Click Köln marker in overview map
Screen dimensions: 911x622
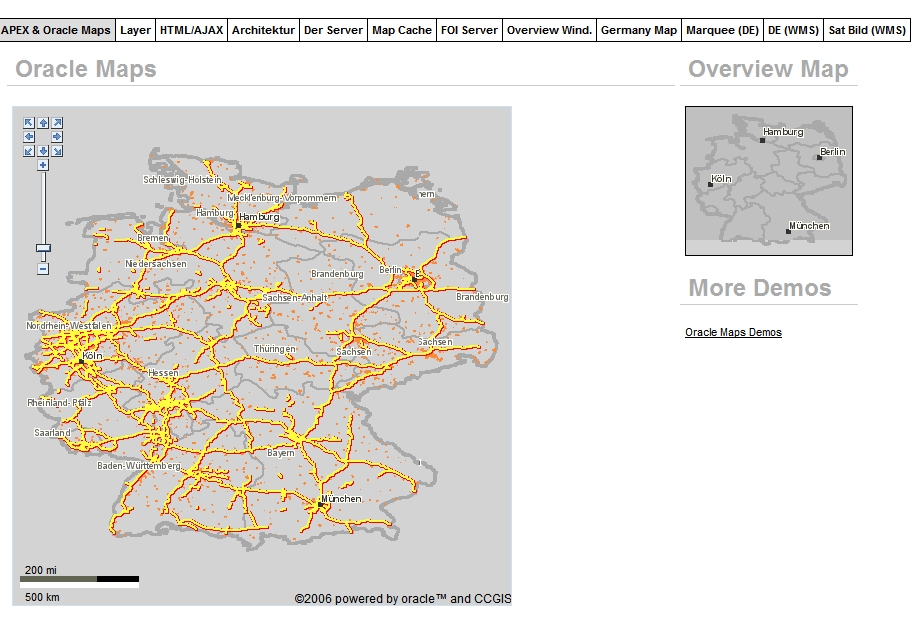point(710,185)
